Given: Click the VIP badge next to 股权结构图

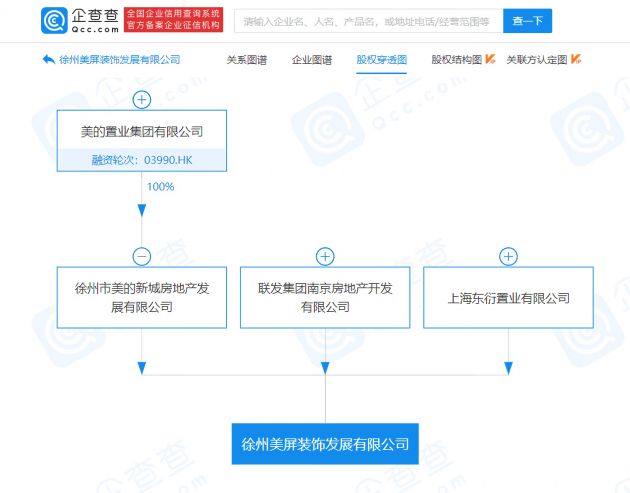Looking at the screenshot, I should [x=490, y=59].
